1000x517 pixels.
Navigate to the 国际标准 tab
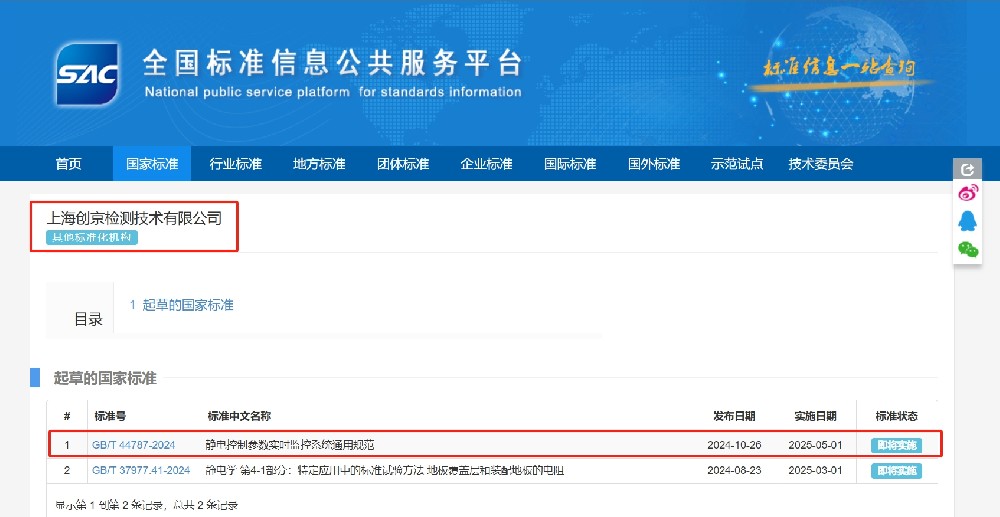570,164
